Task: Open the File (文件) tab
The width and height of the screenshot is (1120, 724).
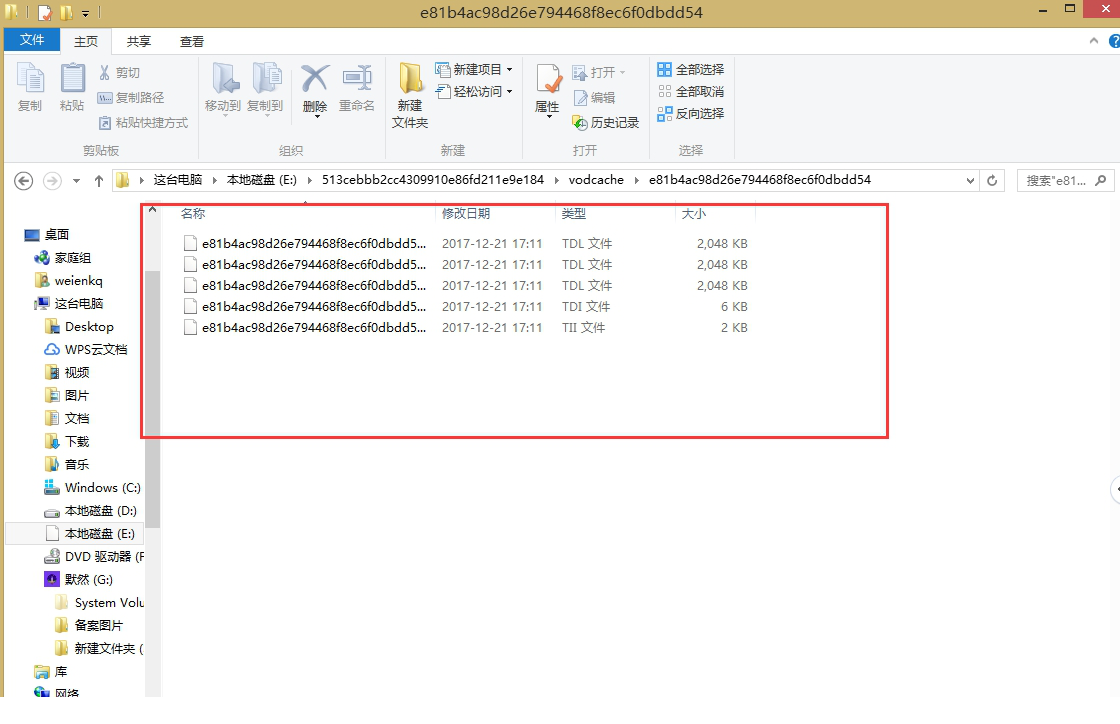Action: (x=31, y=40)
